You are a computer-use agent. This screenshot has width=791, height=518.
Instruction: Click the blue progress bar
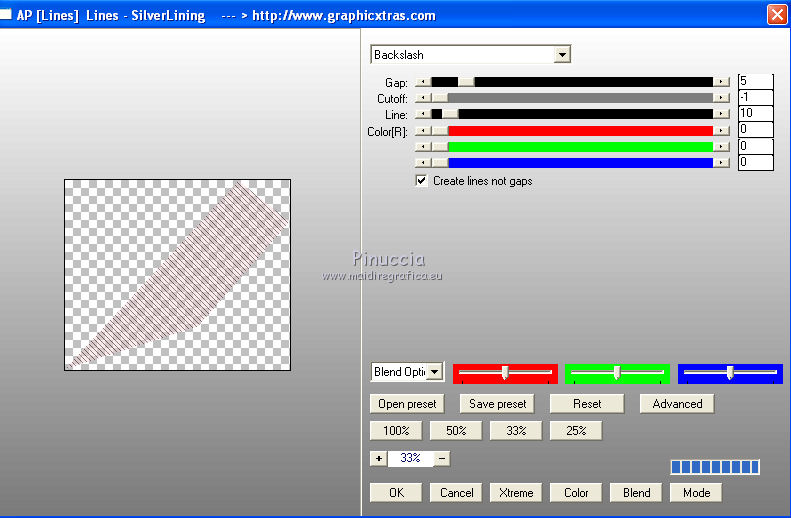715,467
